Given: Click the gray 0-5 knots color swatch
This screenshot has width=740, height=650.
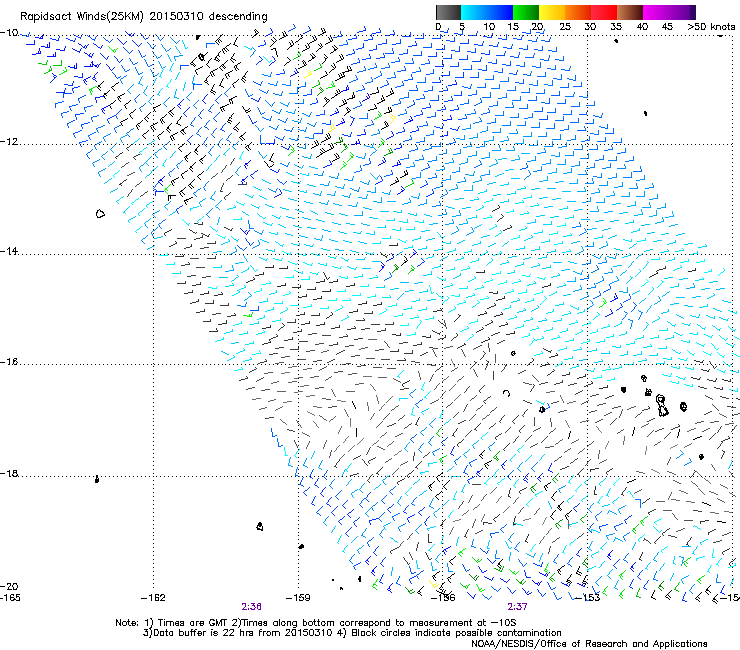Looking at the screenshot, I should point(448,12).
